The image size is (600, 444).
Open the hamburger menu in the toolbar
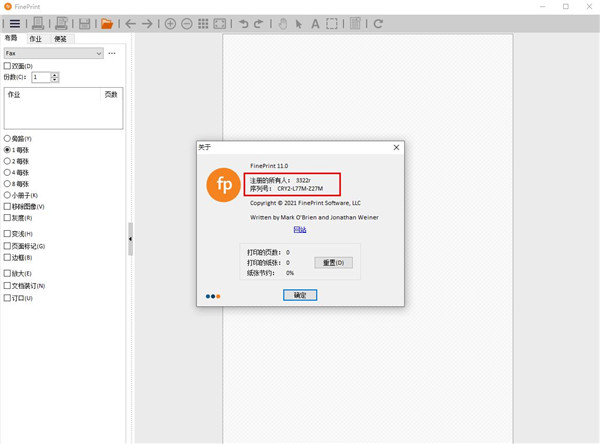pyautogui.click(x=15, y=24)
